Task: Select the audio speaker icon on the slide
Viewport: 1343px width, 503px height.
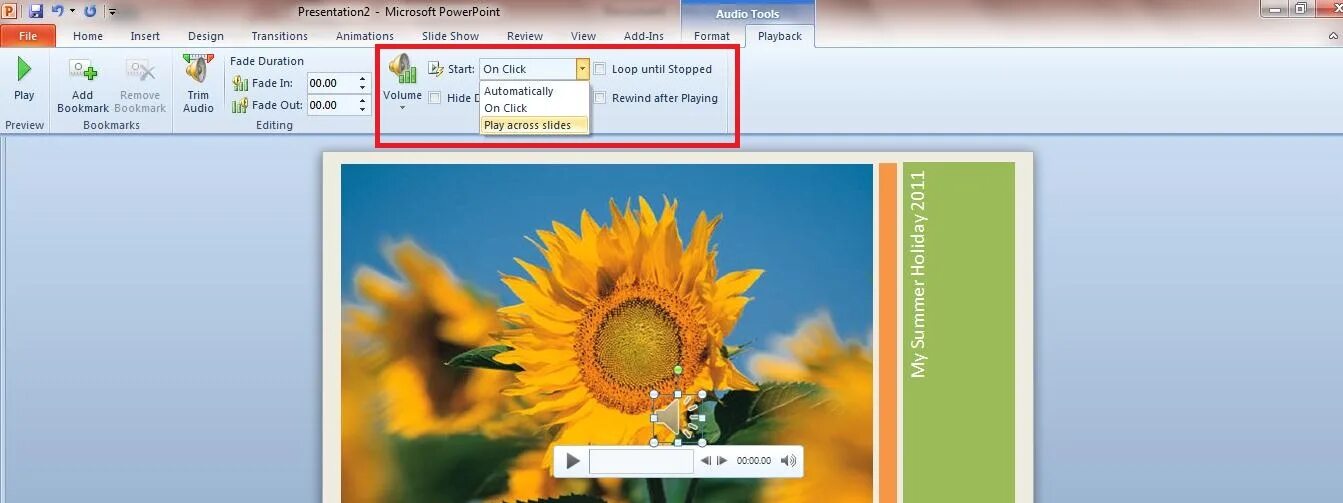Action: click(678, 417)
